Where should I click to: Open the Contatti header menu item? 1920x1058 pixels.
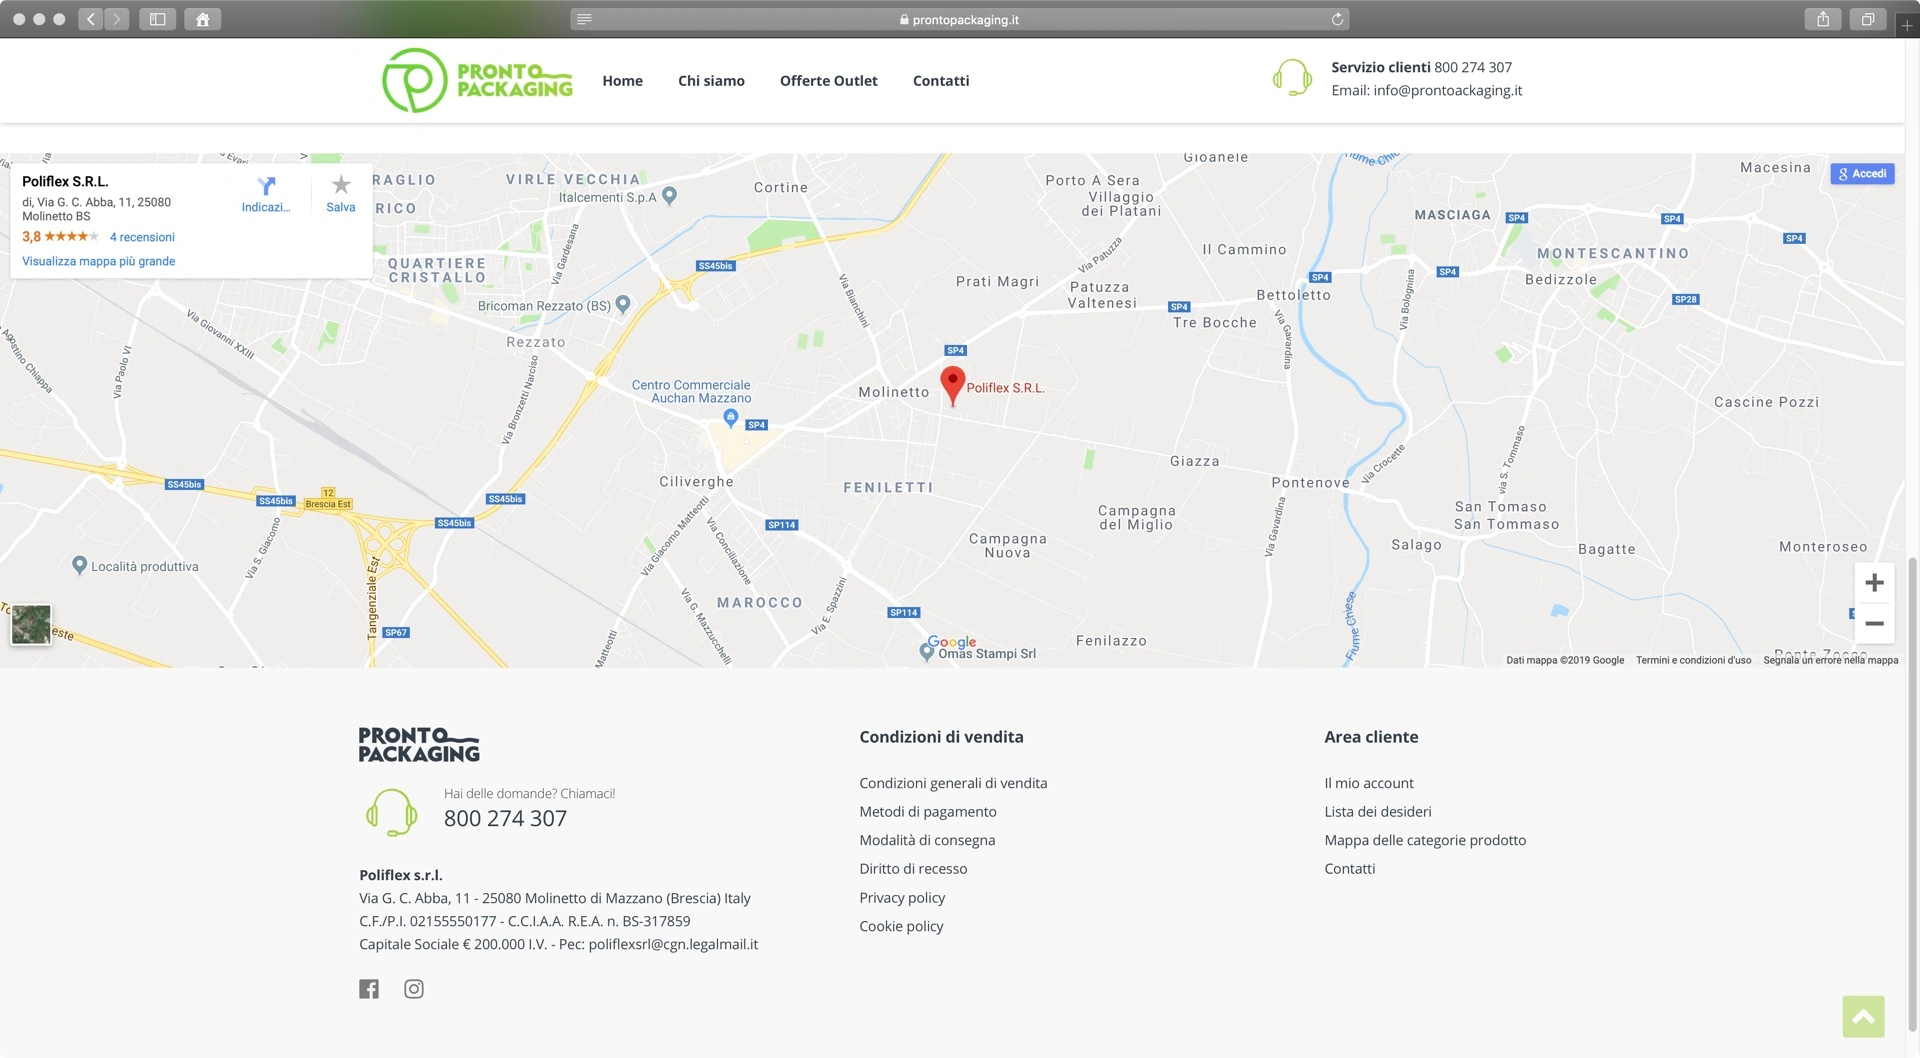point(941,81)
